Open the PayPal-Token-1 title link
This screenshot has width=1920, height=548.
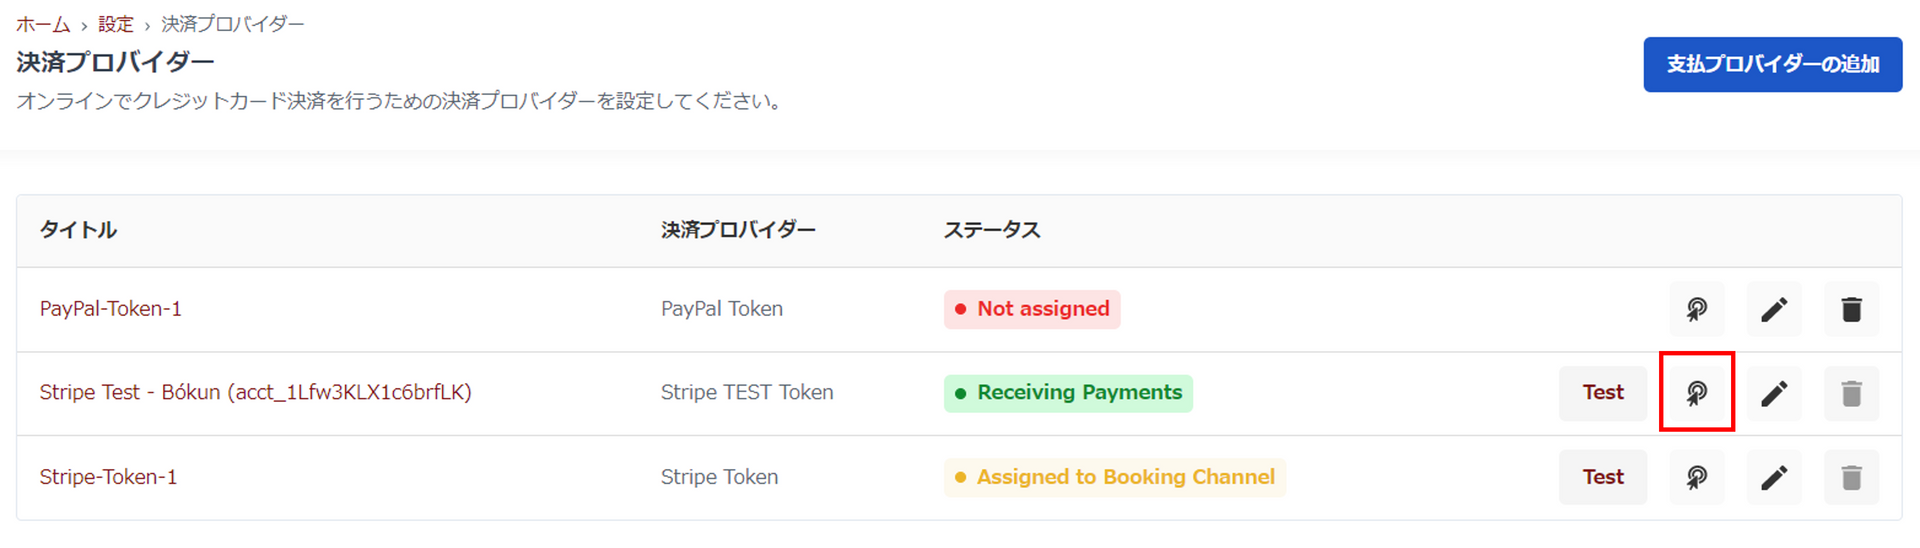(x=111, y=309)
